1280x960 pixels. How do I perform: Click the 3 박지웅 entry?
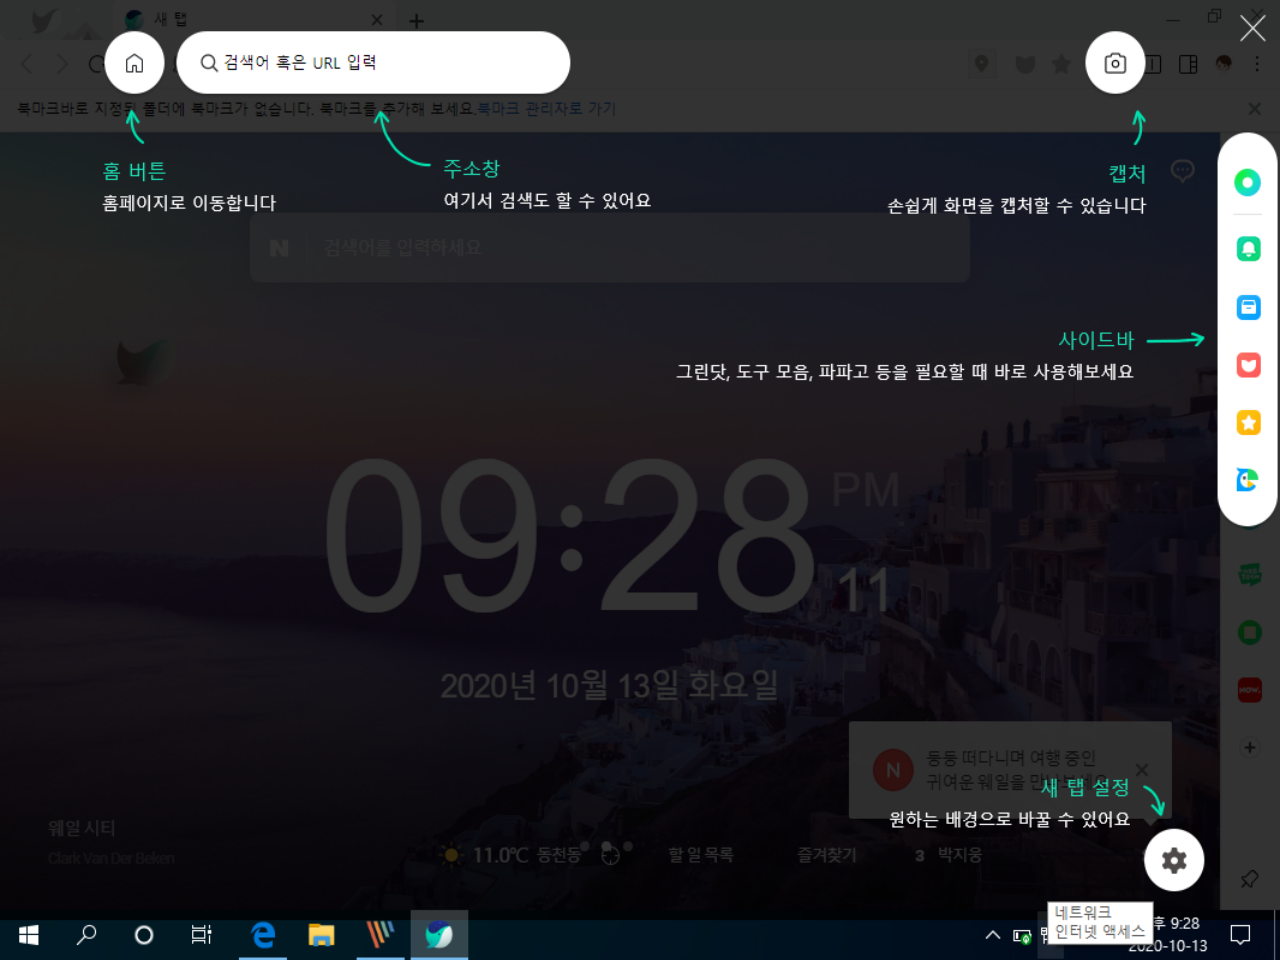(x=949, y=855)
